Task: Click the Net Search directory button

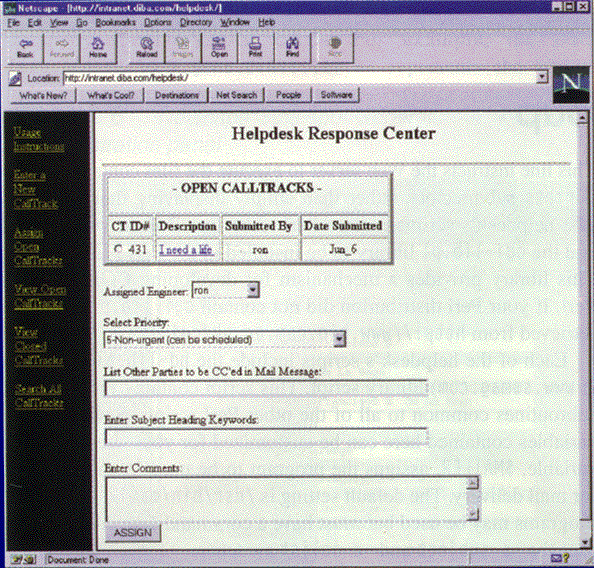Action: pos(236,95)
